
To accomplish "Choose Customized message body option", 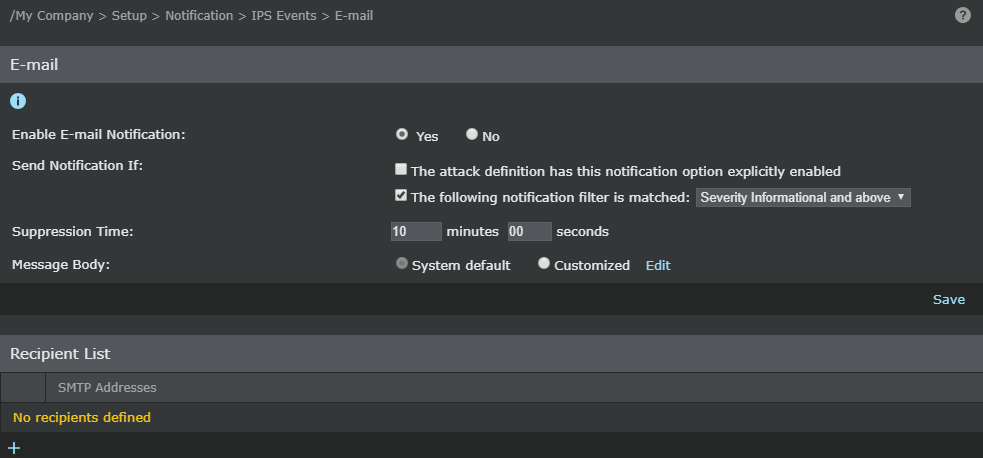I will click(x=544, y=263).
